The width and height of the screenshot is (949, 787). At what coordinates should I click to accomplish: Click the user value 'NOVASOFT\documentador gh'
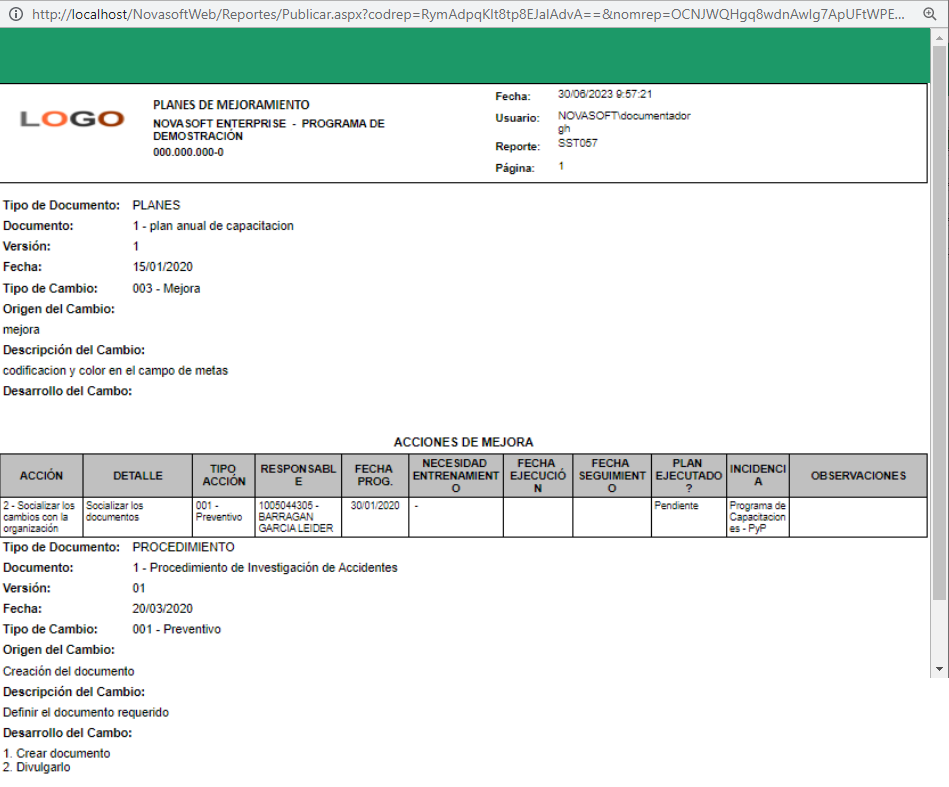pos(624,122)
